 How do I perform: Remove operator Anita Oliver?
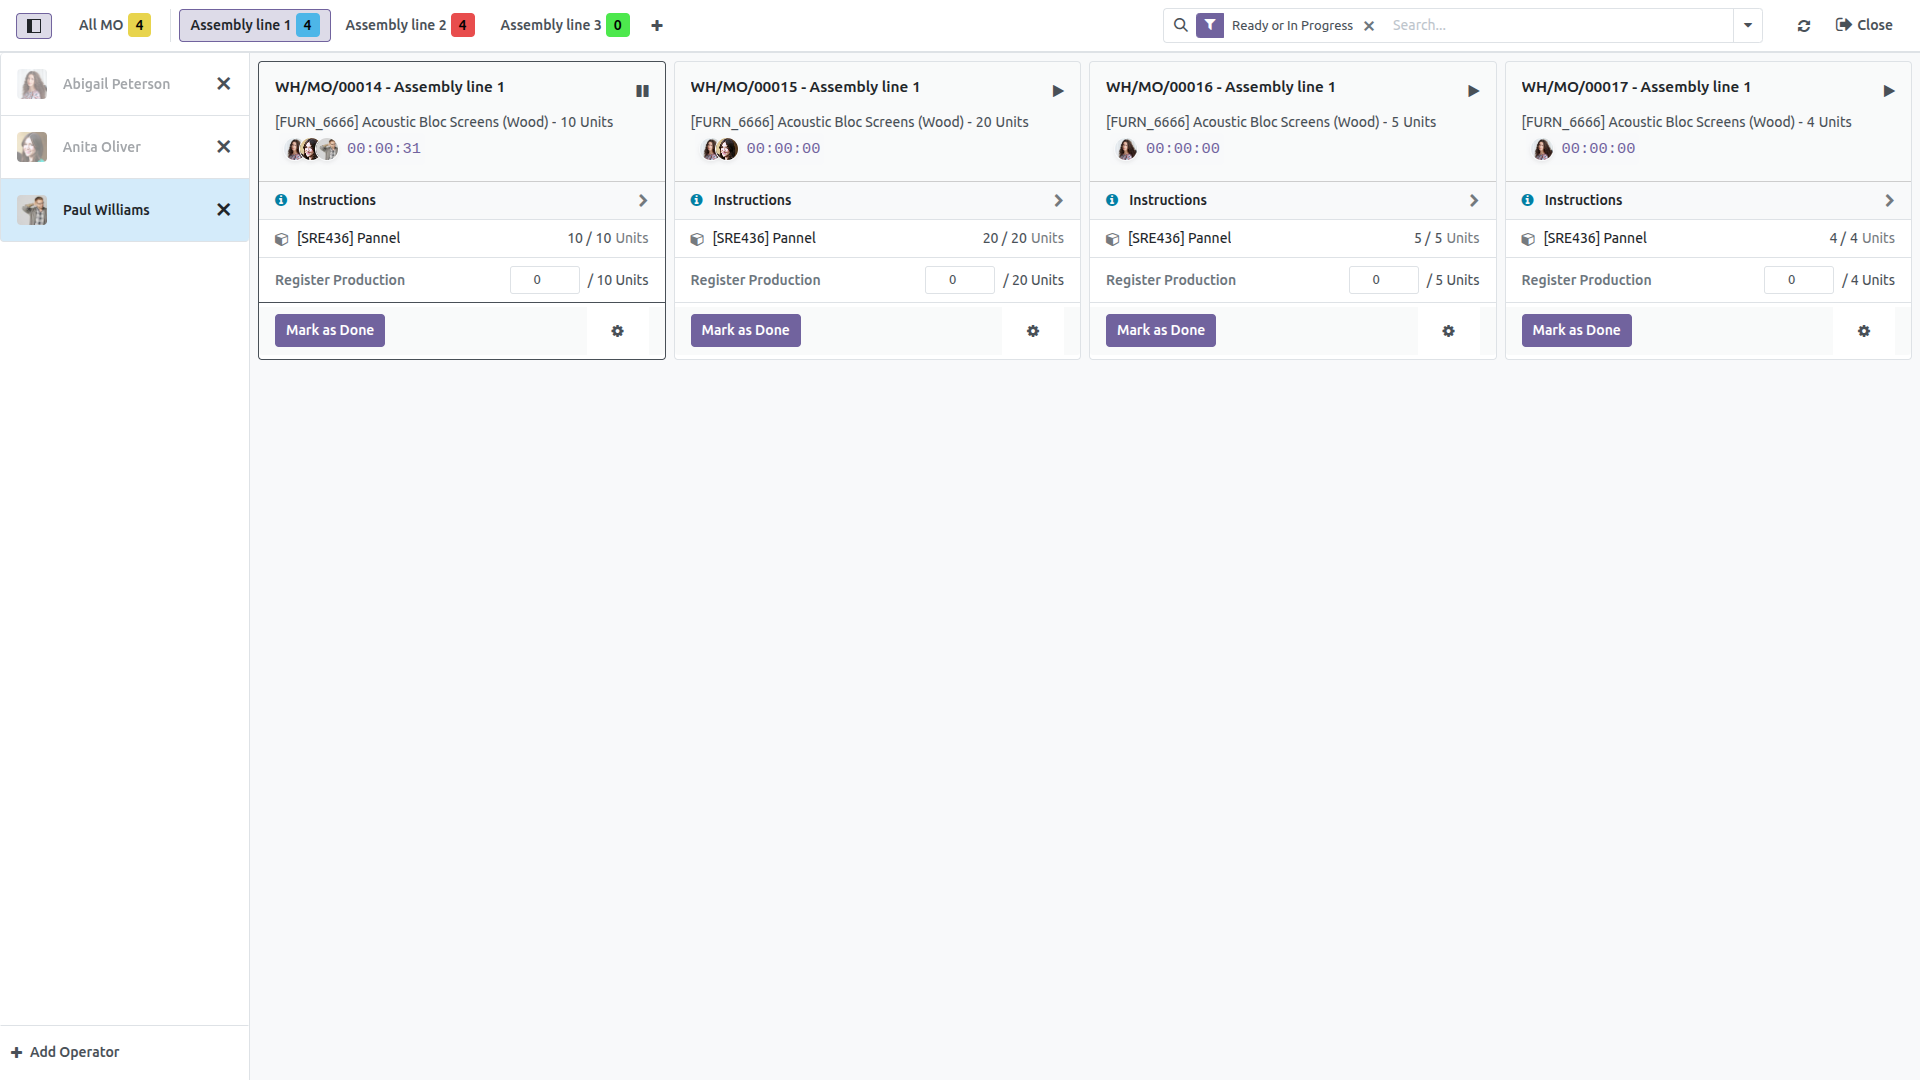[x=224, y=147]
